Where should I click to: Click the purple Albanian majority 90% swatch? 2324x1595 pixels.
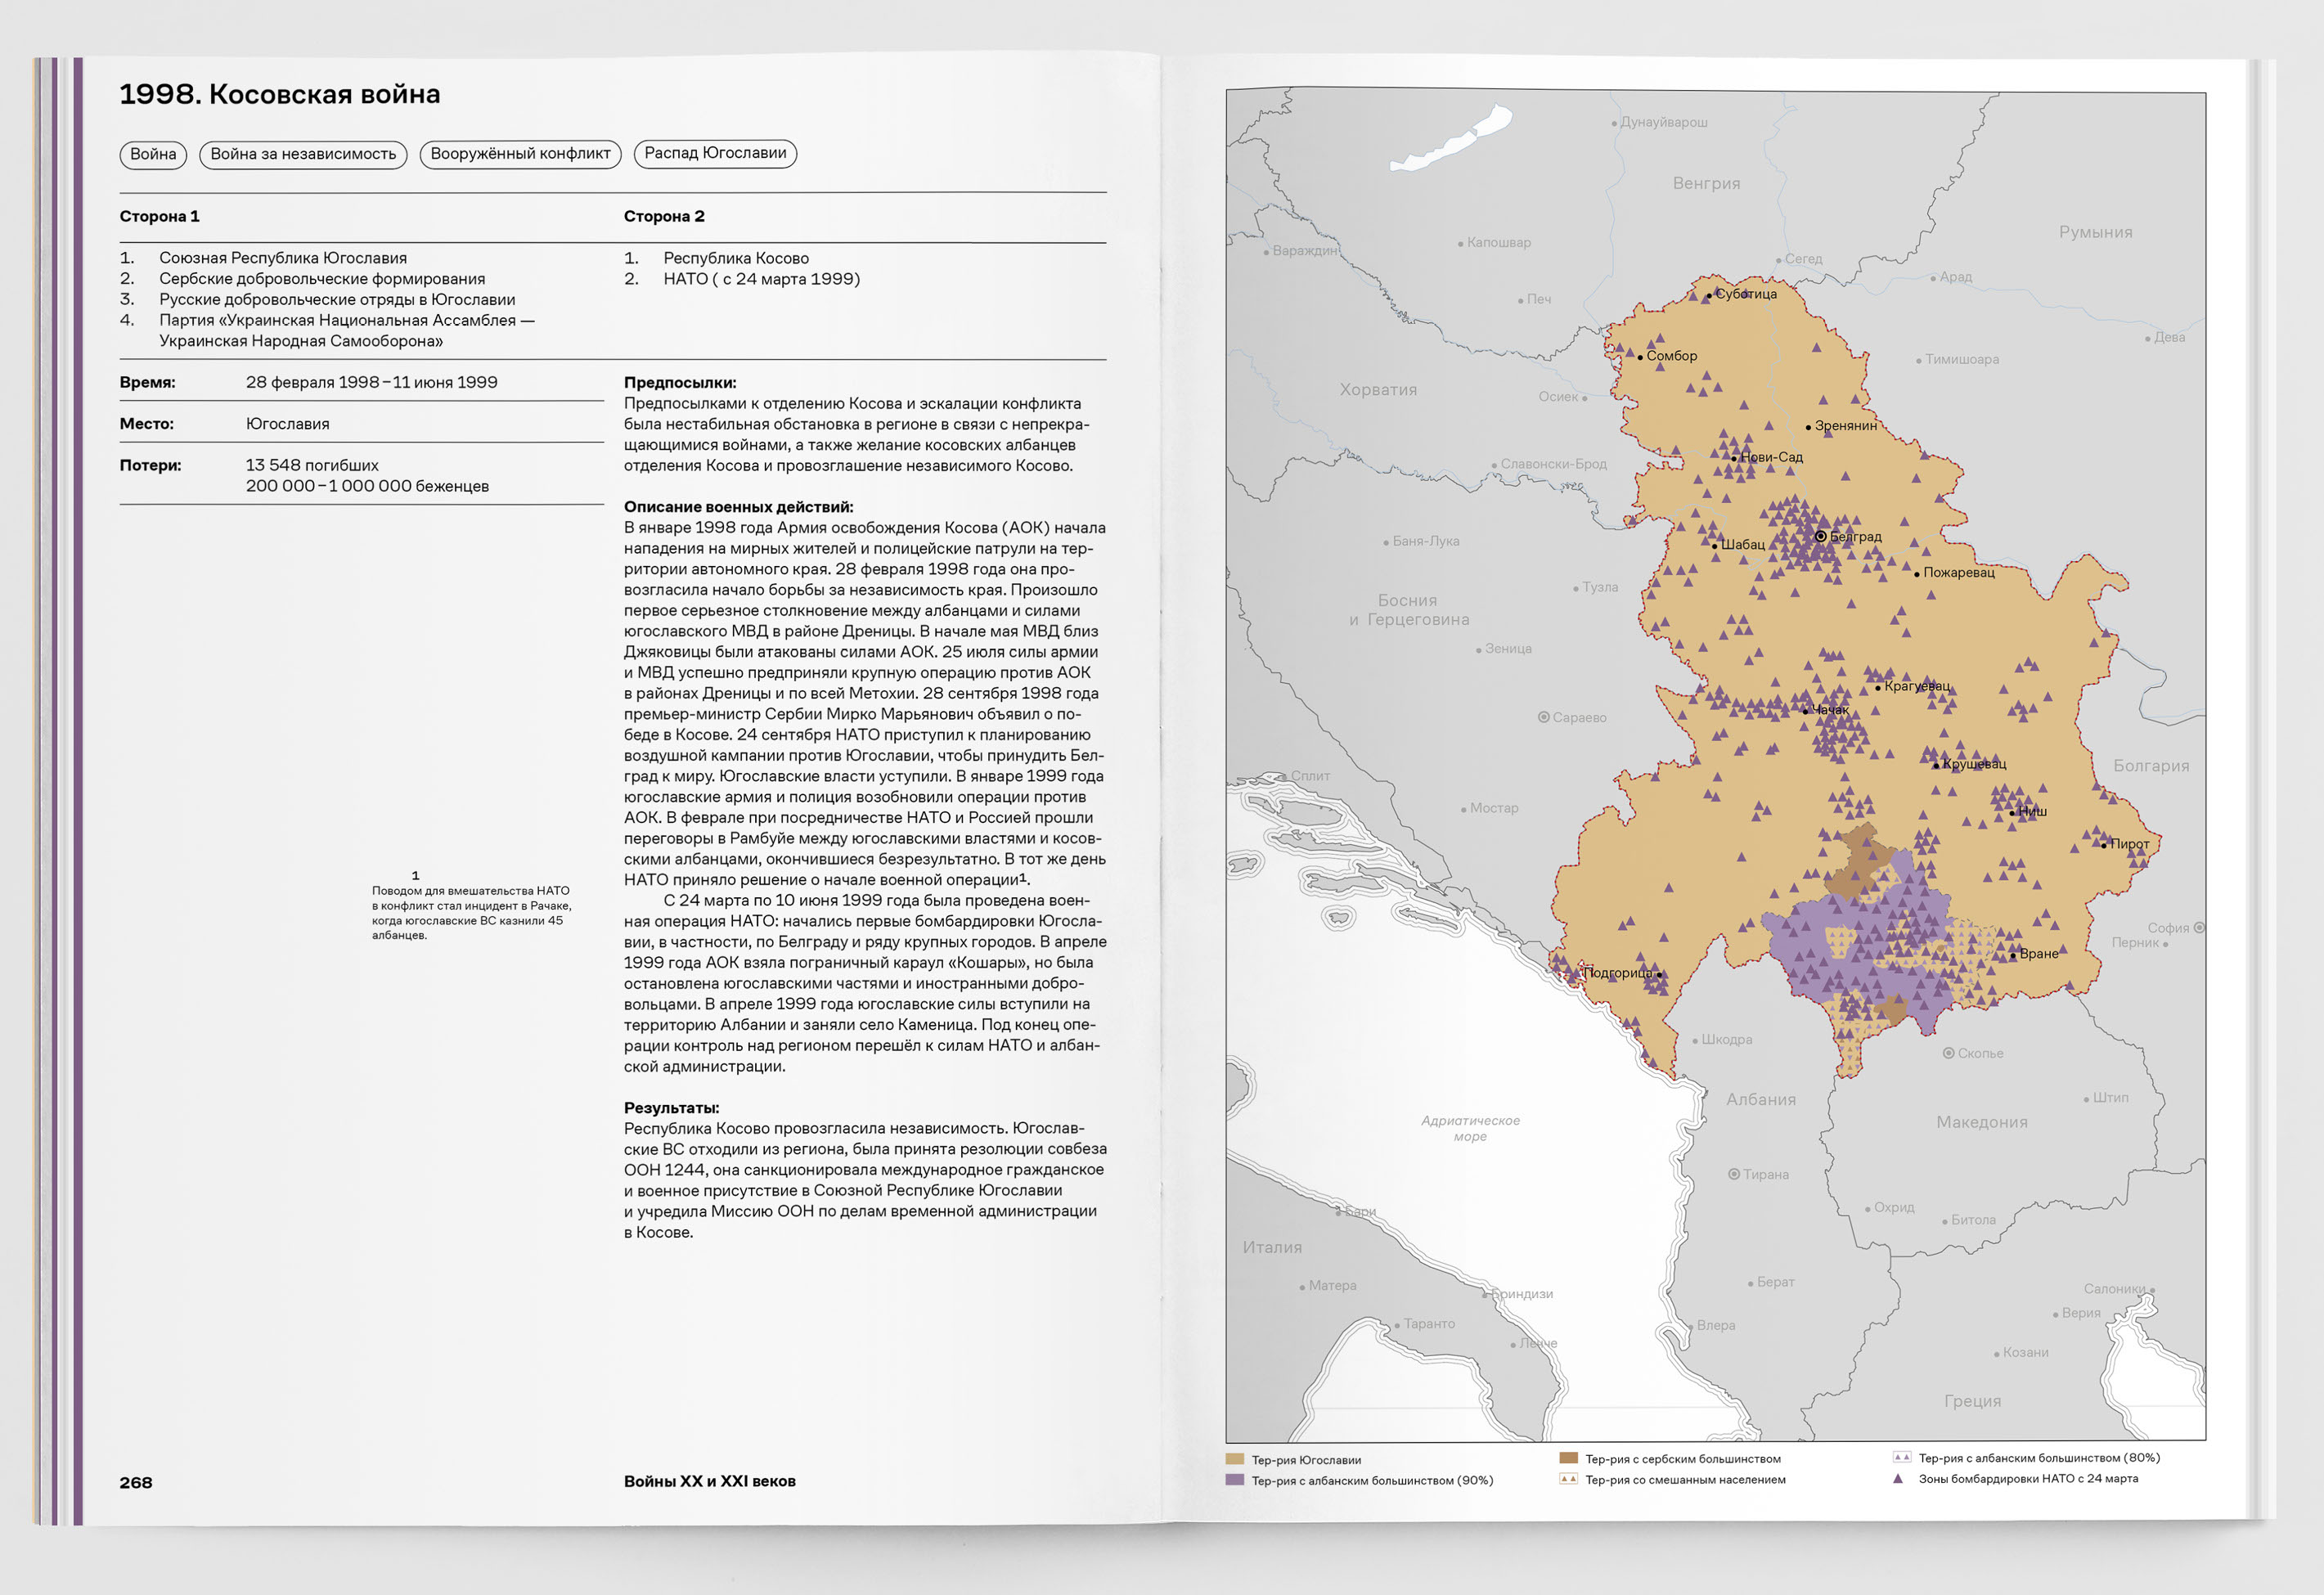pos(1235,1479)
